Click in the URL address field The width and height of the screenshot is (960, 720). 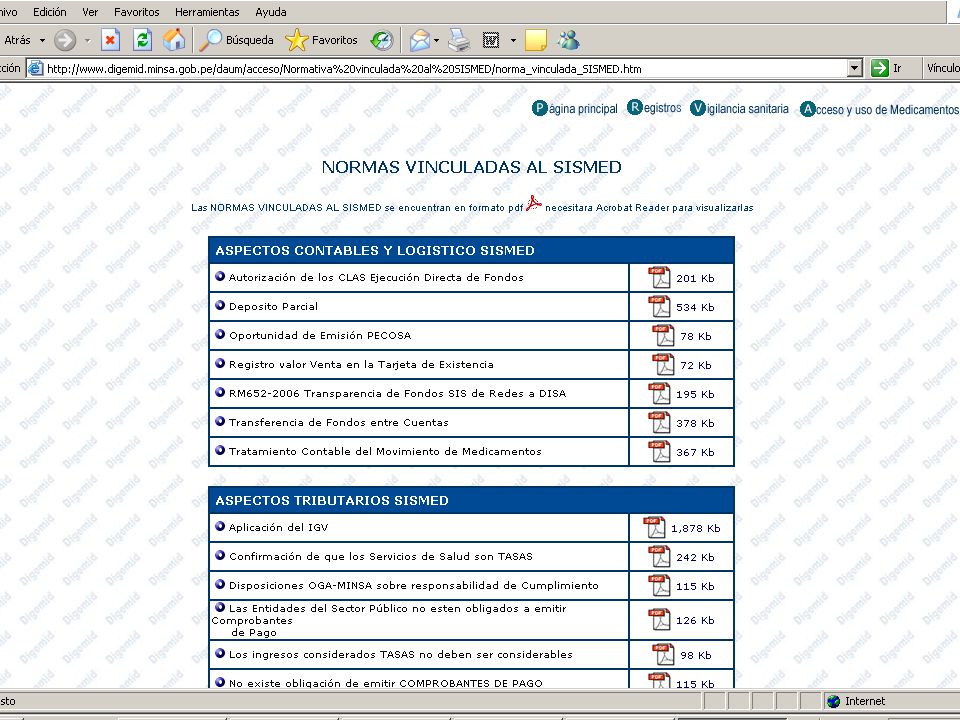tap(446, 69)
